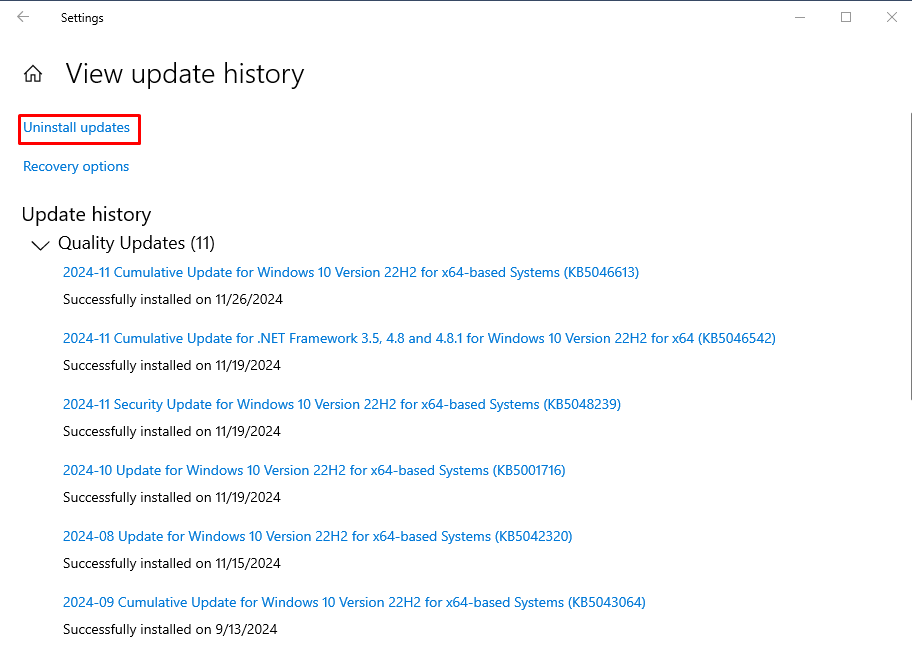This screenshot has height=661, width=912.
Task: Click the Settings window title text
Action: (x=82, y=18)
